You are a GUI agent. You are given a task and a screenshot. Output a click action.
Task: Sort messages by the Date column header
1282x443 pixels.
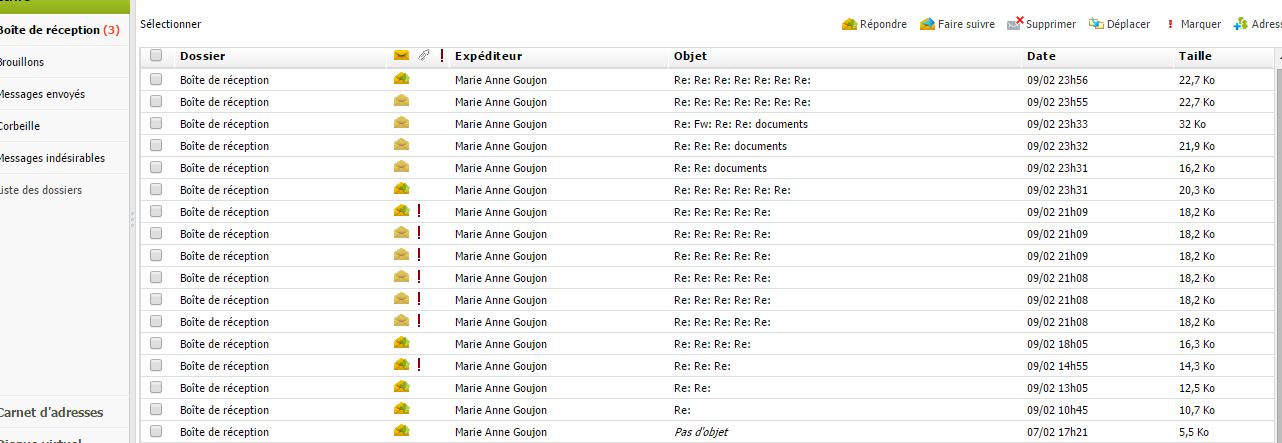click(1041, 56)
